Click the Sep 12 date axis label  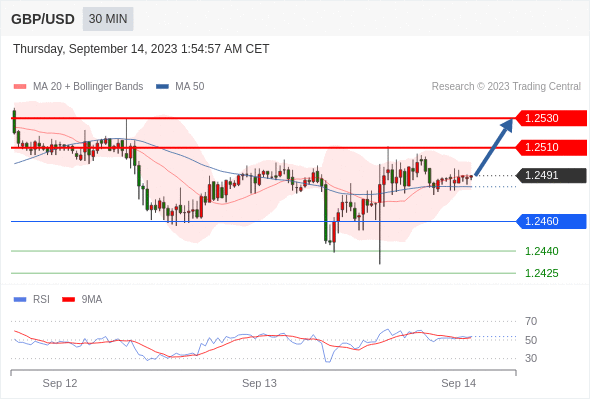(x=60, y=383)
